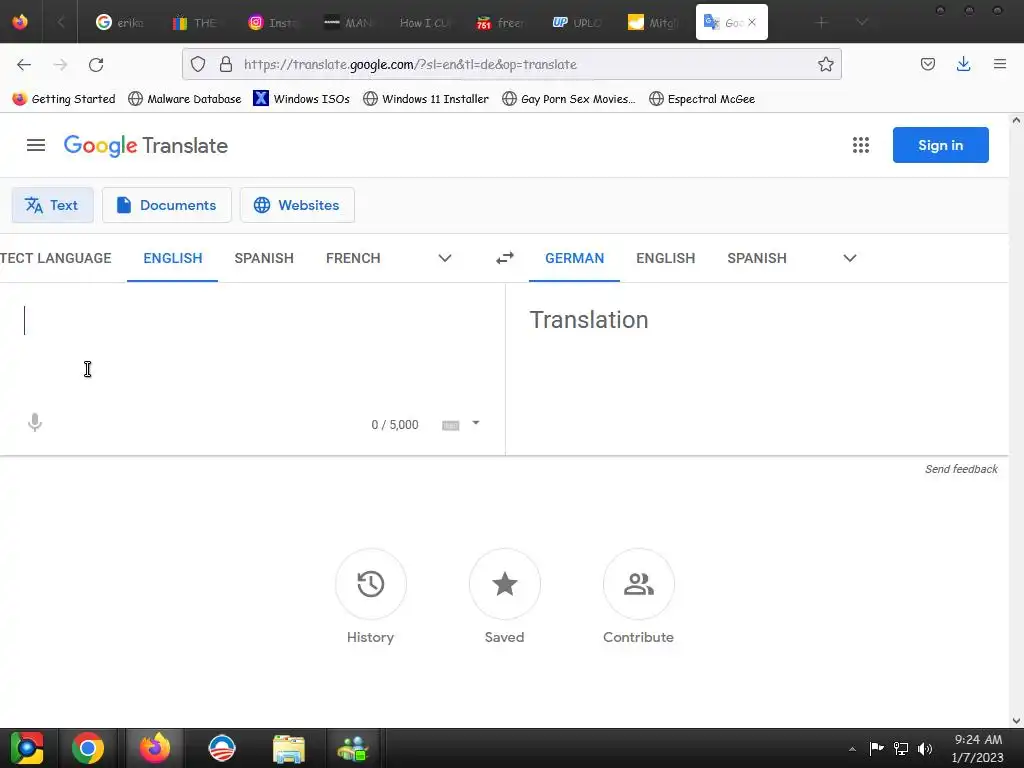List all tabs dropdown
This screenshot has height=768, width=1024.
[862, 22]
